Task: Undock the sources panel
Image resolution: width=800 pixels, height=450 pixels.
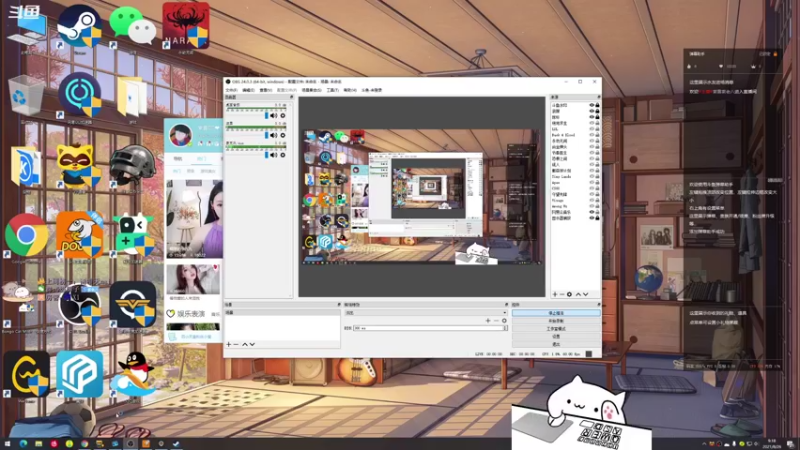Action: [598, 97]
